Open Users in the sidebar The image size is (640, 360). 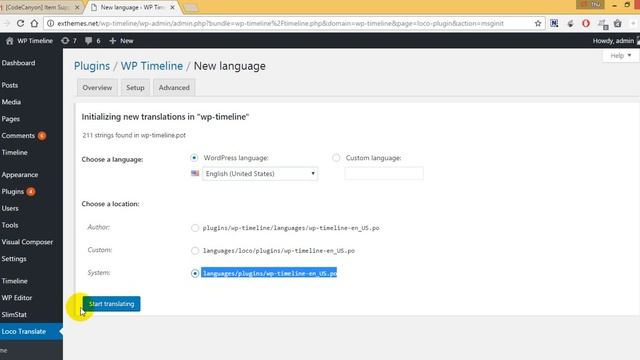[10, 208]
